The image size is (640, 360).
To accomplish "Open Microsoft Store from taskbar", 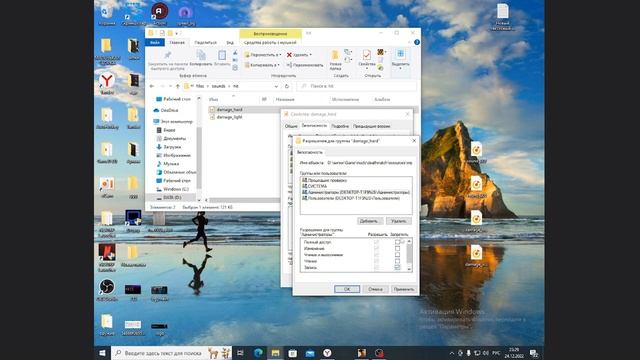I will coord(293,353).
